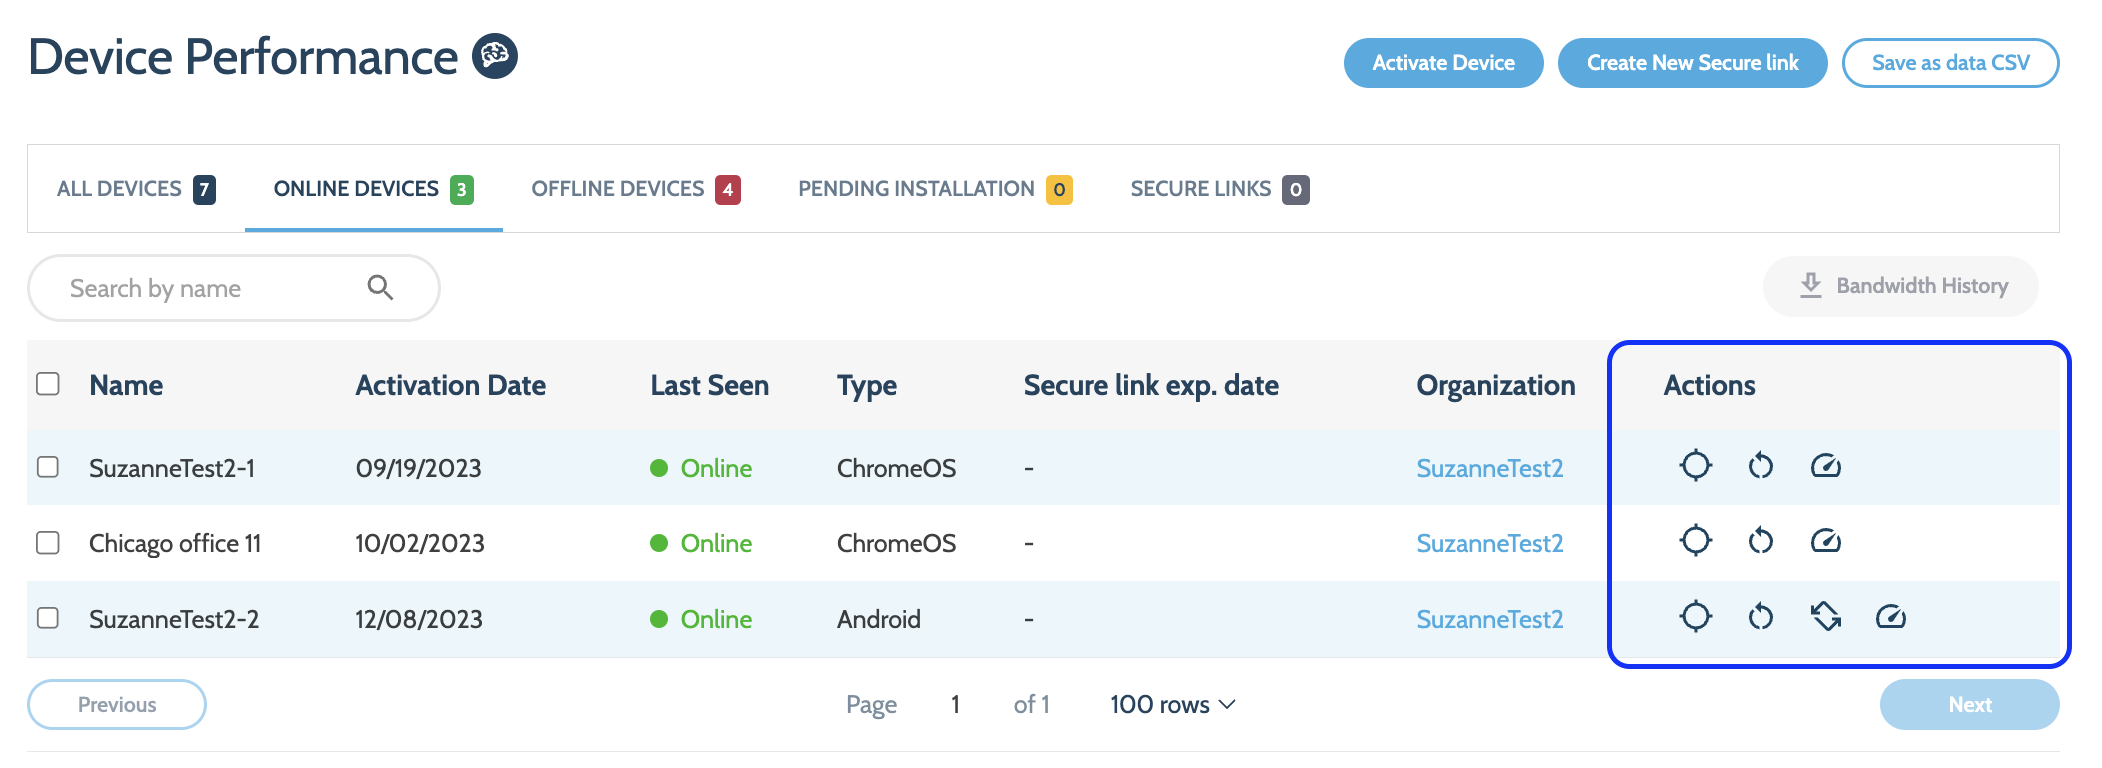Sort by Activation Date column header
2102x768 pixels.
[450, 385]
